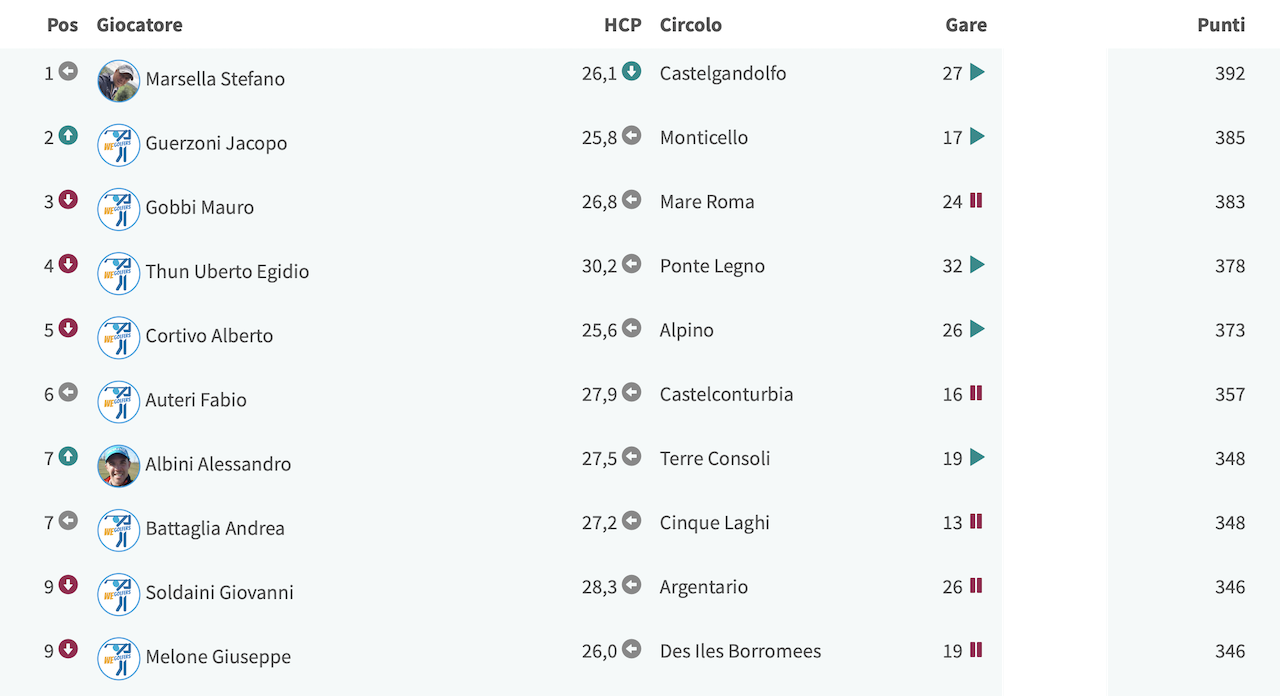Open Soldaini Giovanni's player profile
Image resolution: width=1280 pixels, height=696 pixels.
tap(220, 593)
